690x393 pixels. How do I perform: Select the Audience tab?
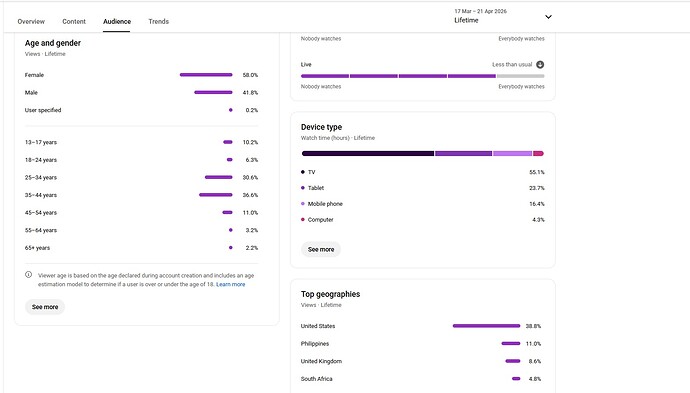click(117, 21)
